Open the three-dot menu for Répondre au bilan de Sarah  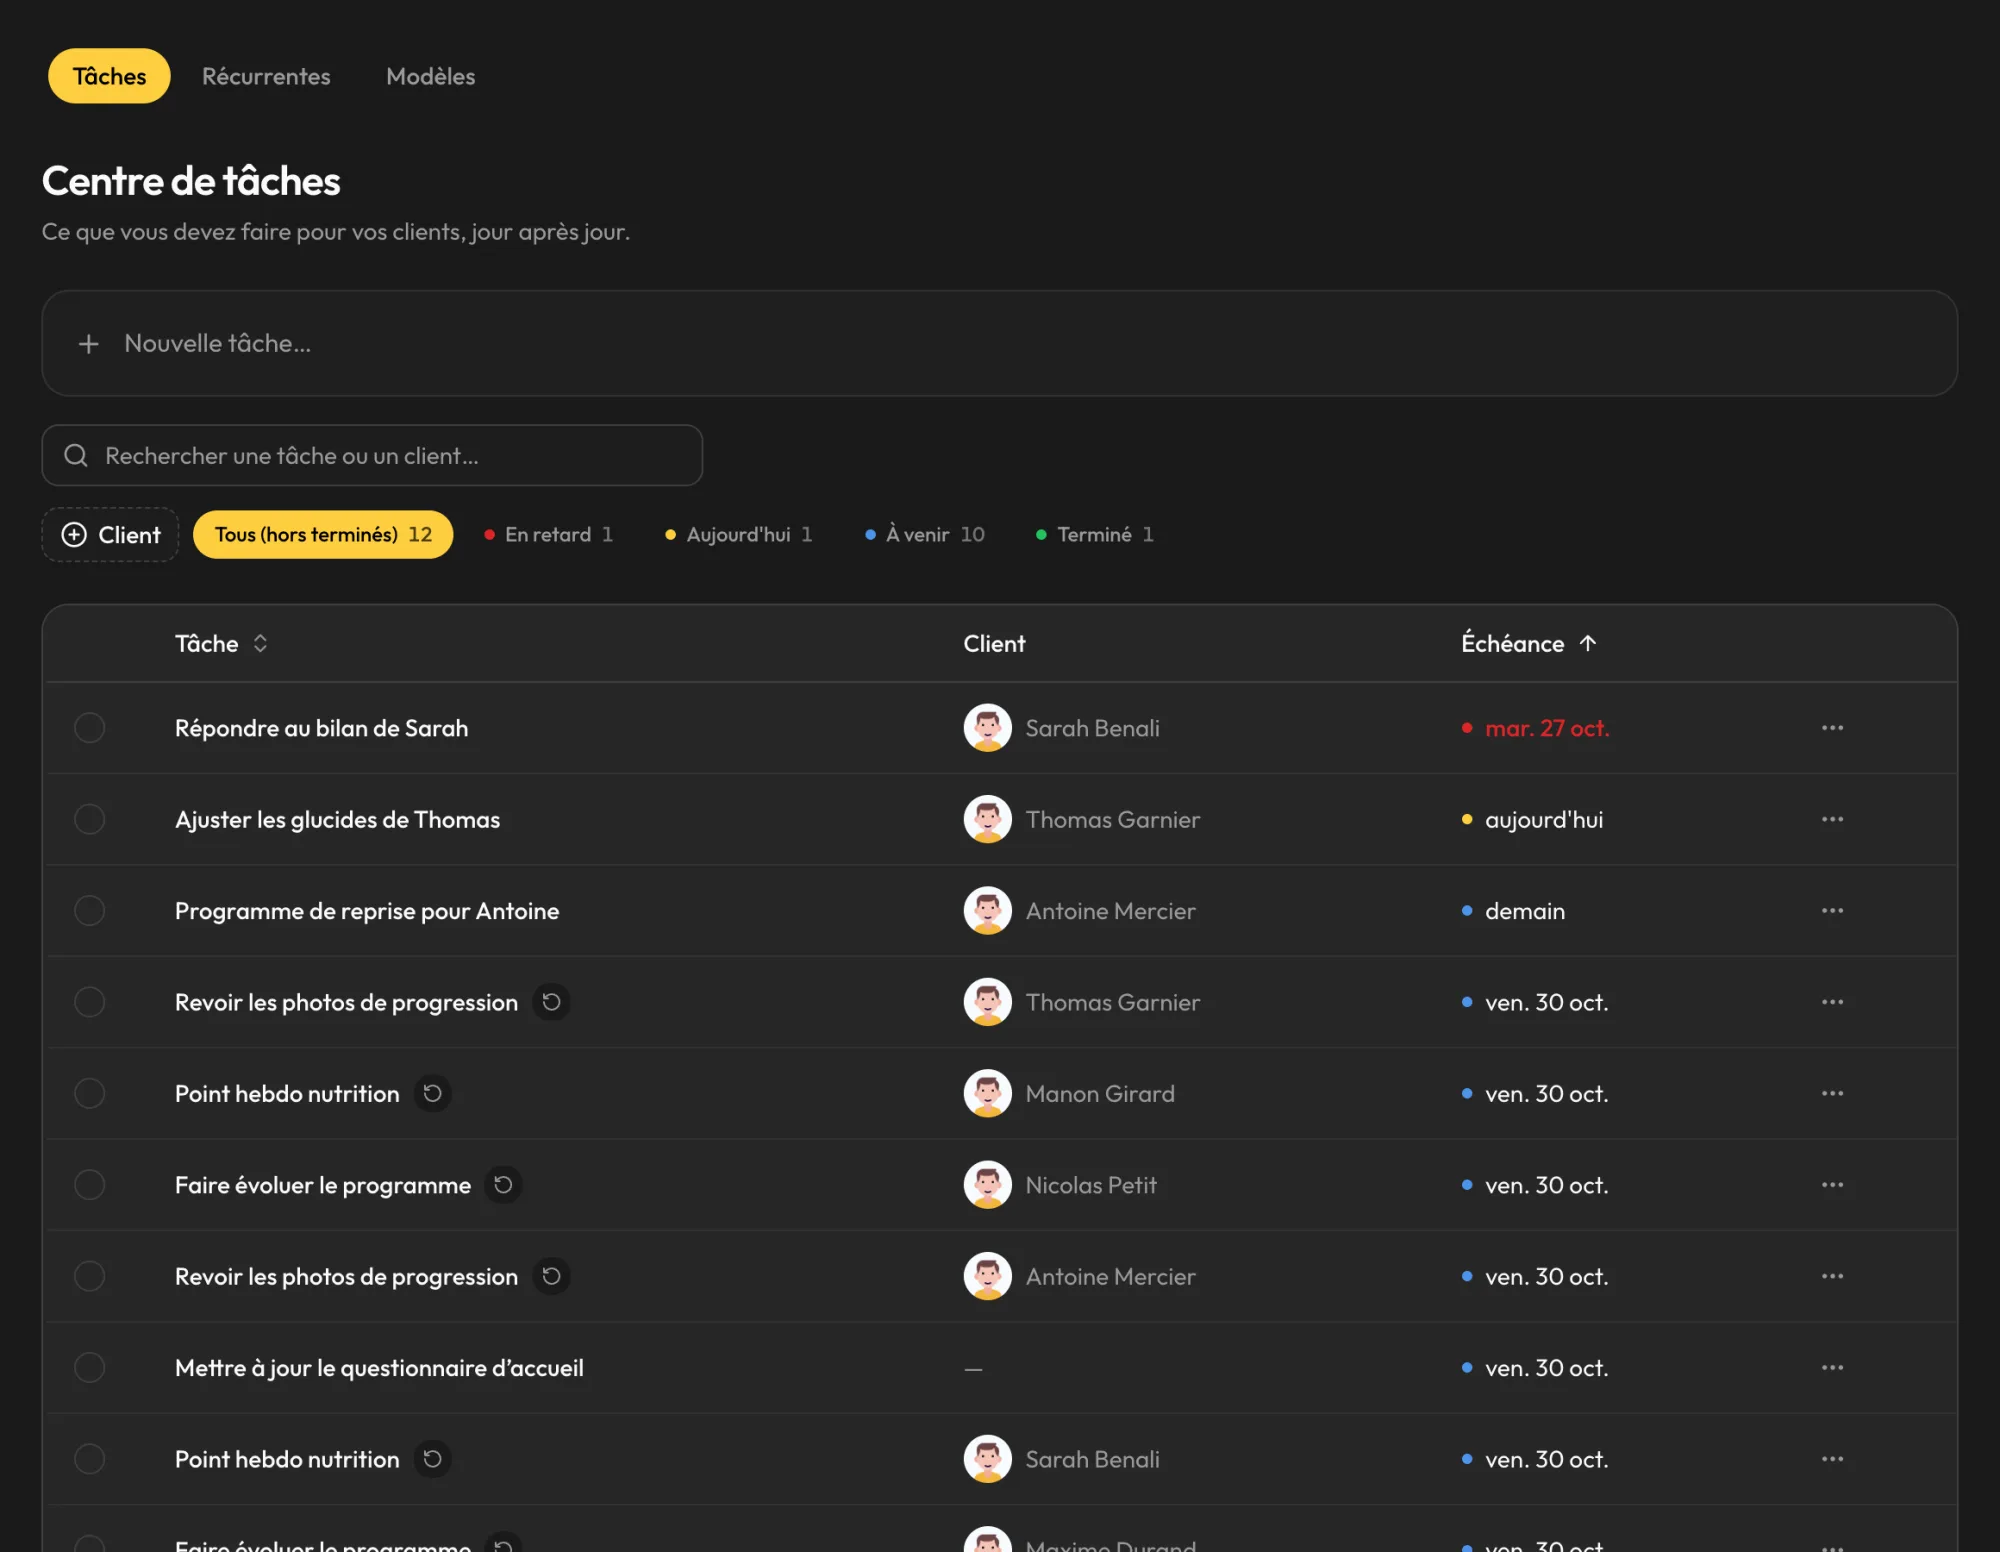click(1832, 728)
